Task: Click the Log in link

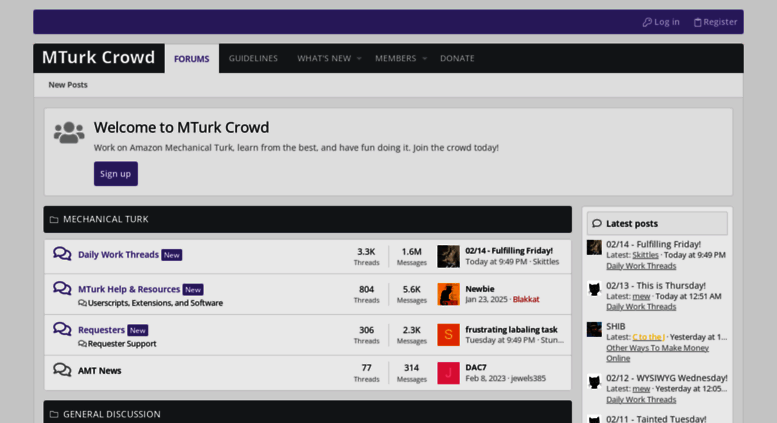Action: pyautogui.click(x=661, y=22)
